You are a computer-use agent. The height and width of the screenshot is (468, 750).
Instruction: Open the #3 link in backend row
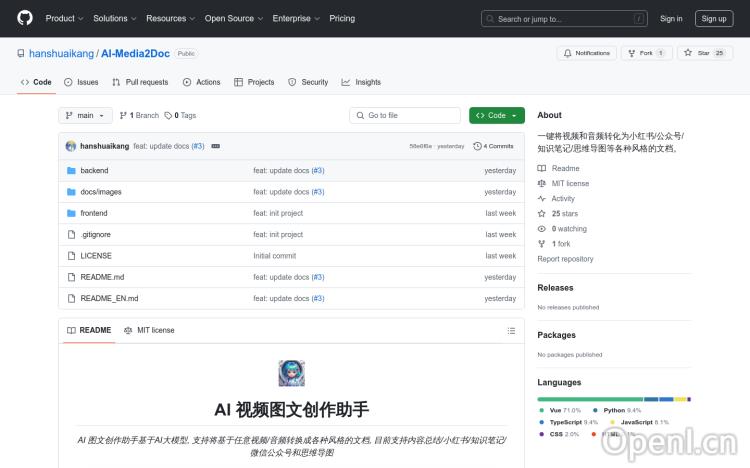[318, 170]
